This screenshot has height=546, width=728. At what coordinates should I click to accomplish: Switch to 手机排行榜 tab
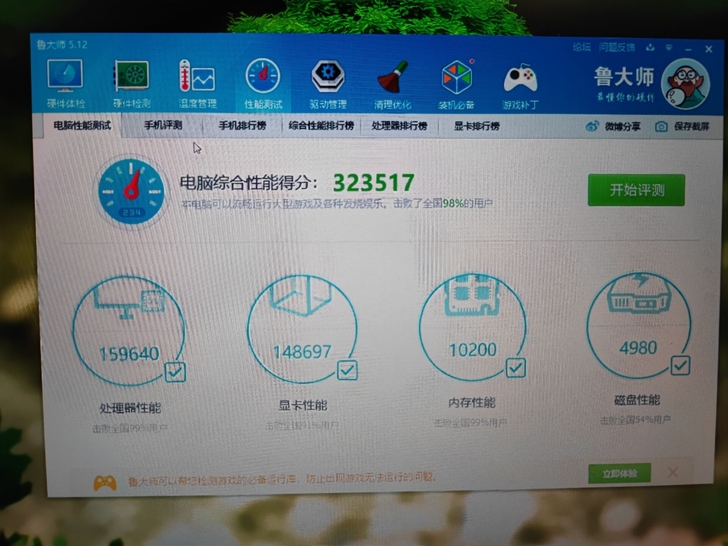(242, 125)
